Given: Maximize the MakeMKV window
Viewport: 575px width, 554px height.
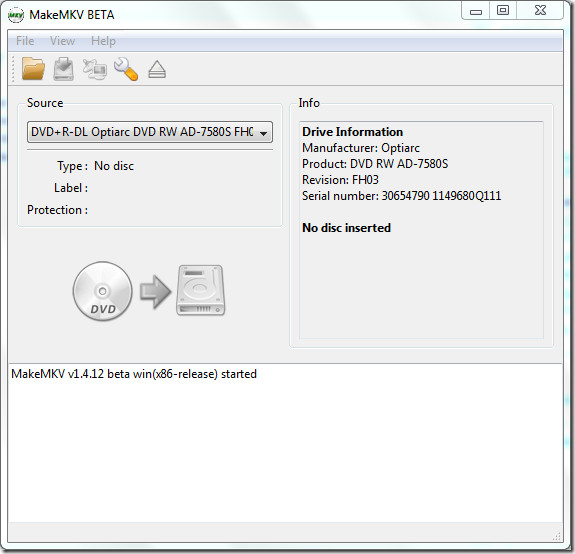Looking at the screenshot, I should coord(503,11).
